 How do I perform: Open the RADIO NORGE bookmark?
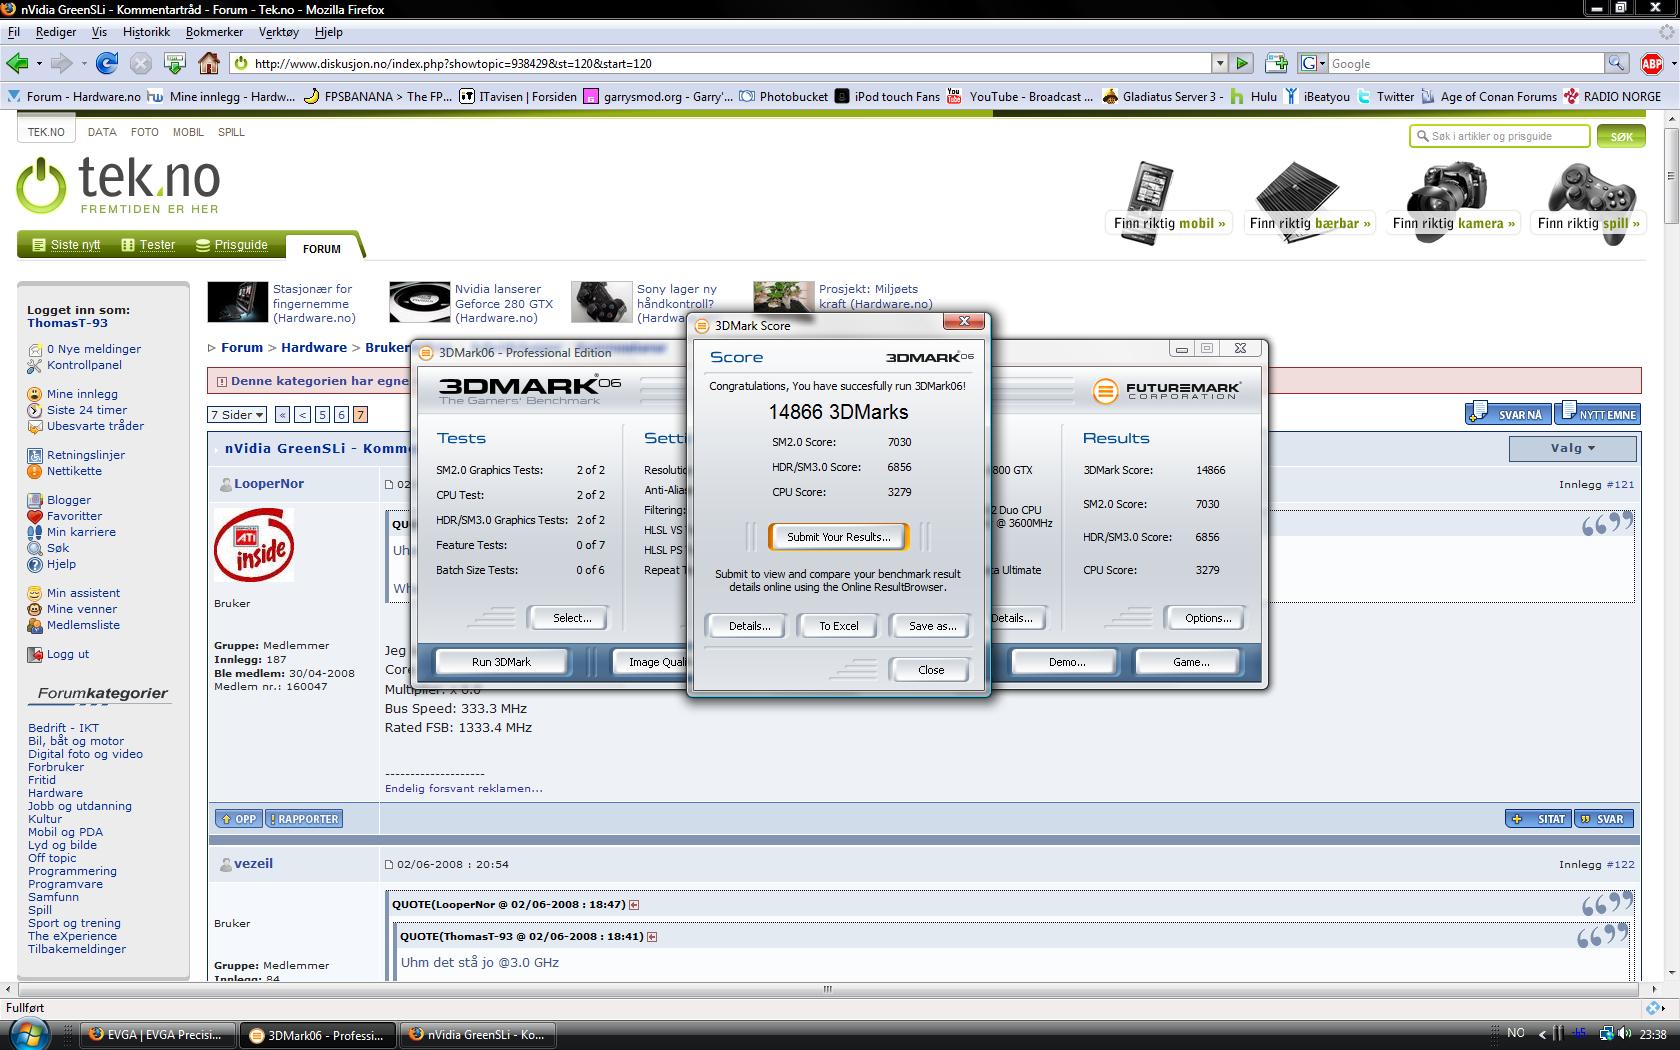click(x=1614, y=96)
